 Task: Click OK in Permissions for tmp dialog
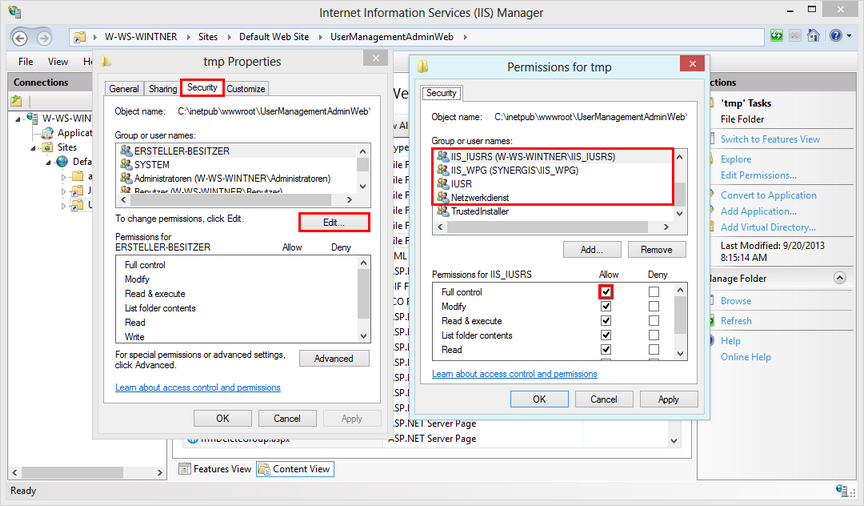click(539, 399)
